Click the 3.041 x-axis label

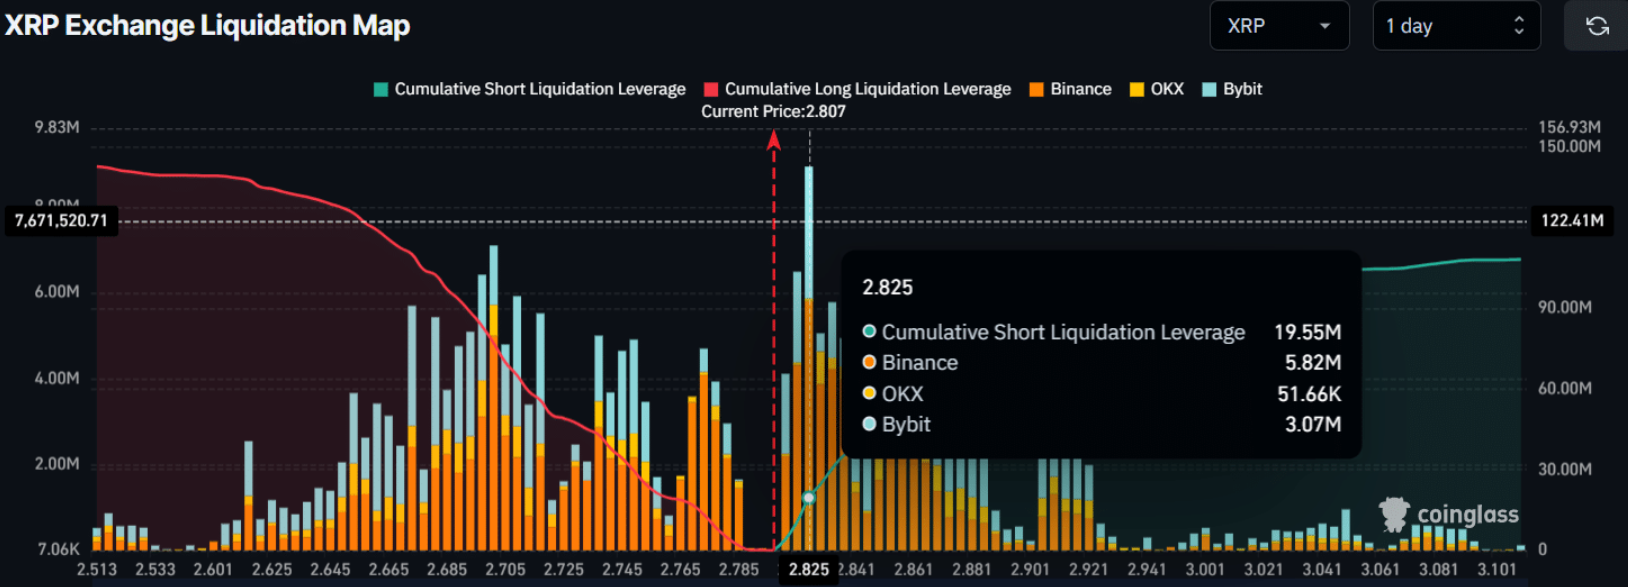point(1322,569)
